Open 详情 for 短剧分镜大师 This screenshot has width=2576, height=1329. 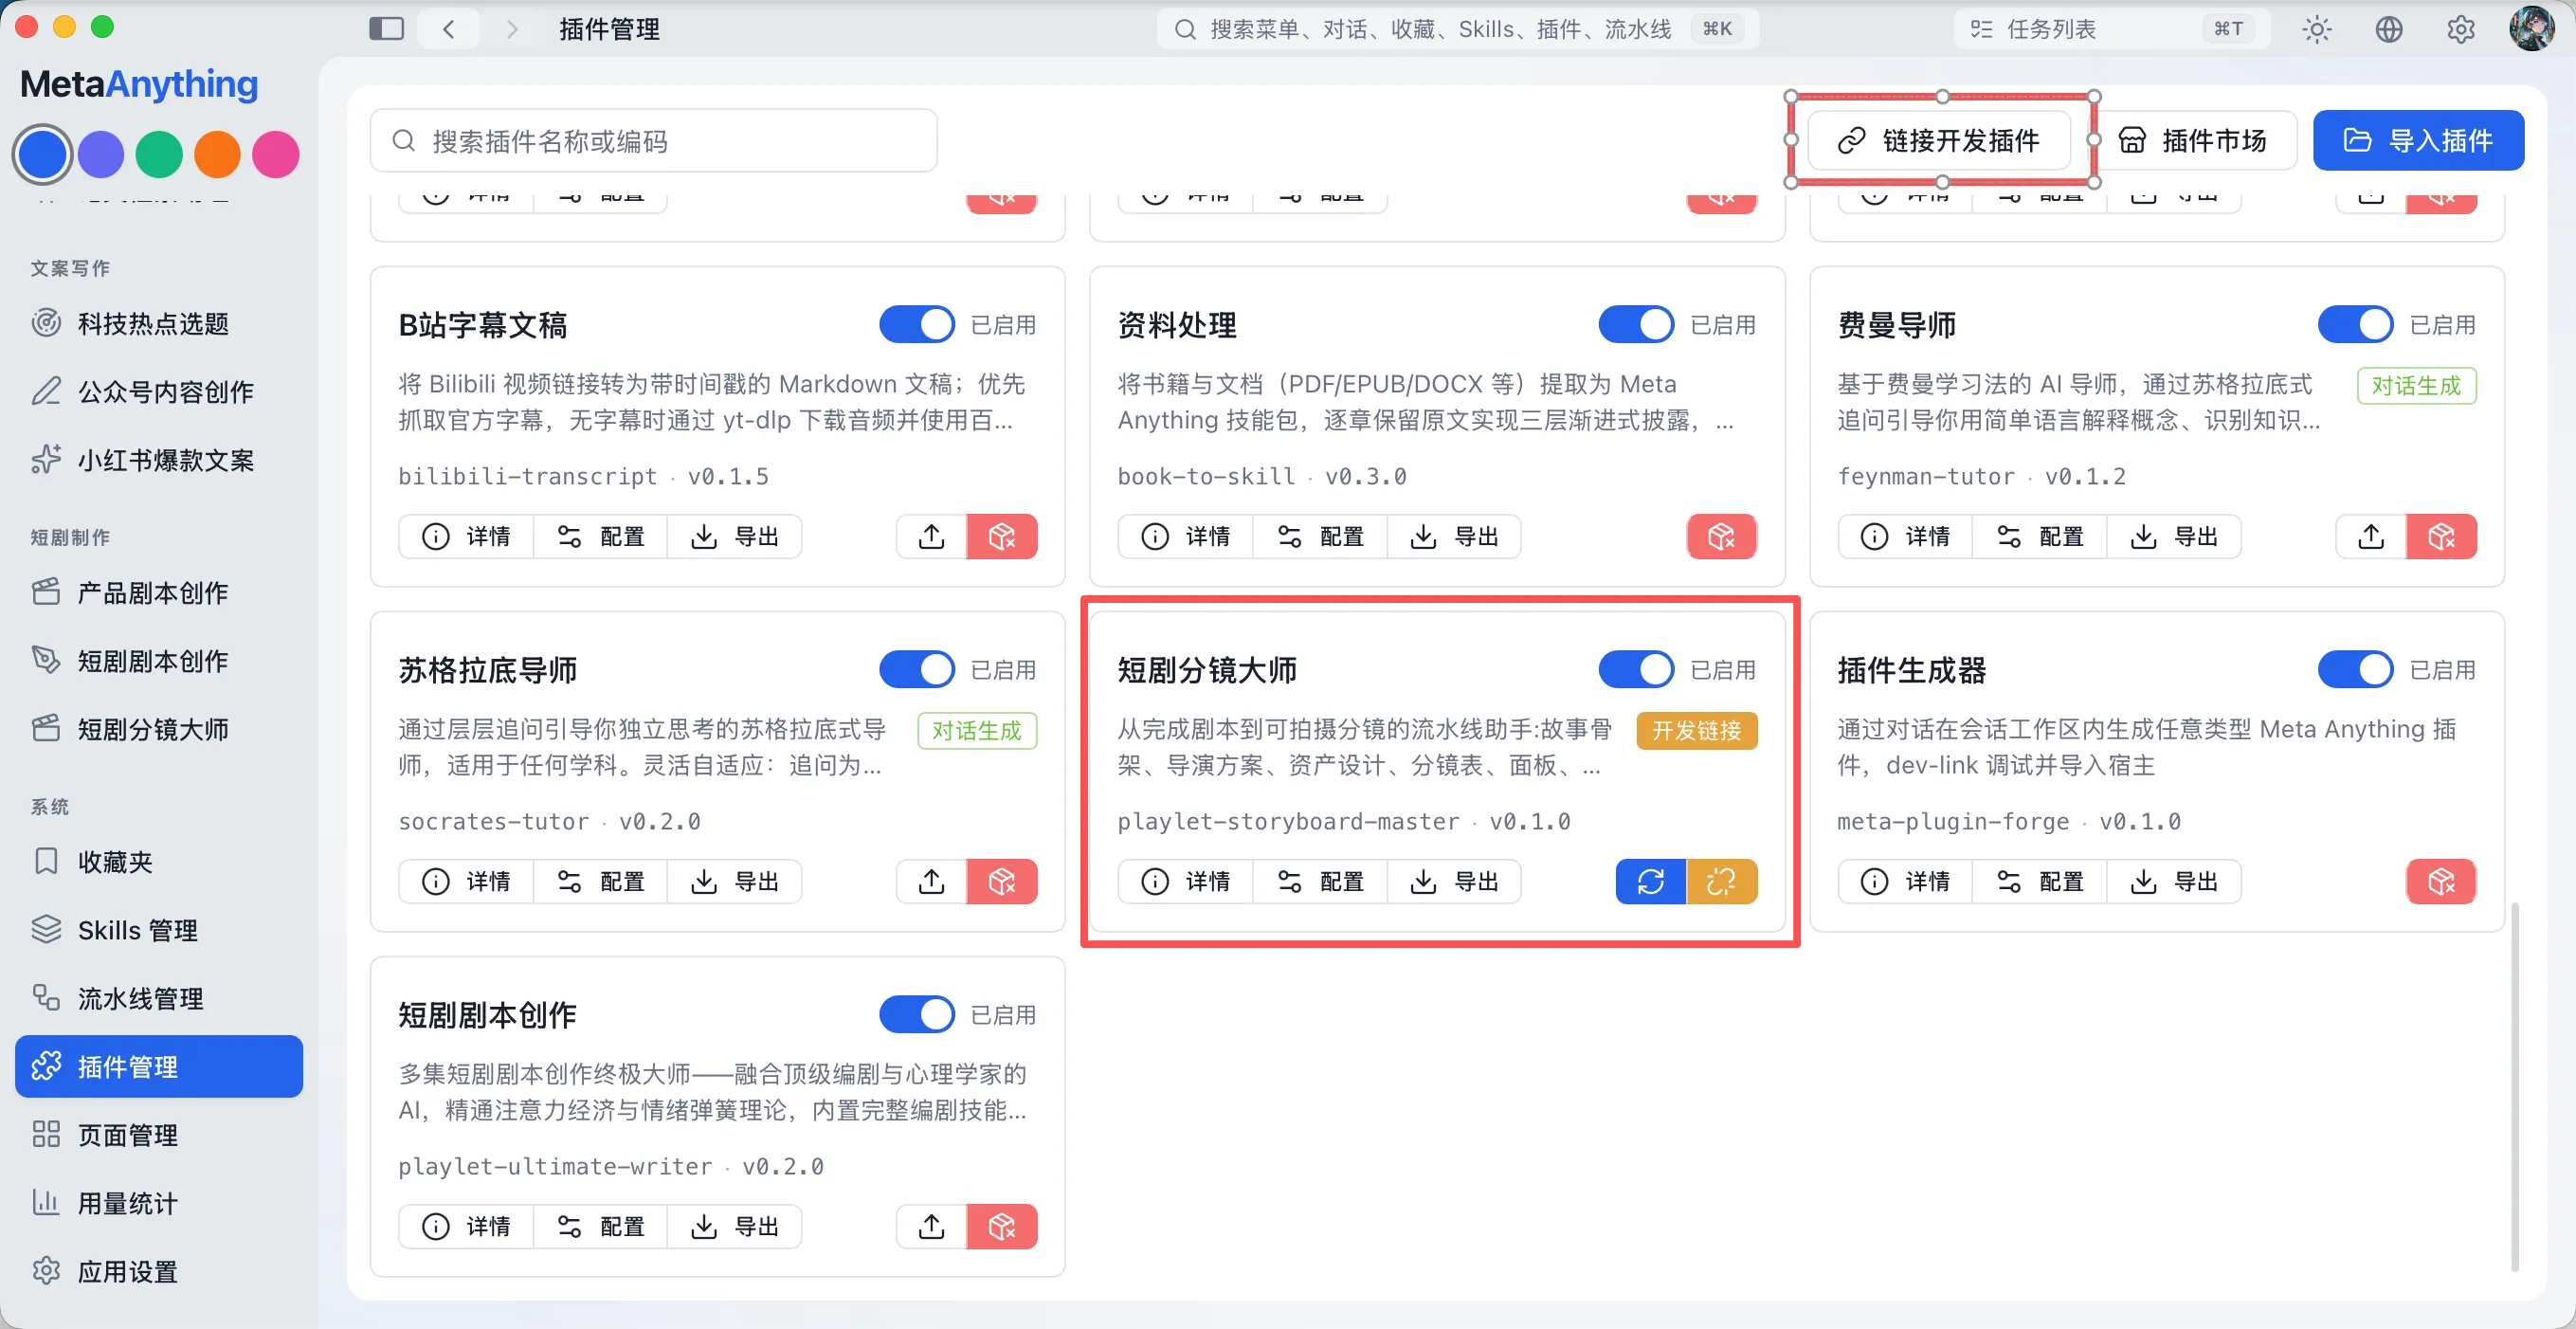pyautogui.click(x=1186, y=881)
